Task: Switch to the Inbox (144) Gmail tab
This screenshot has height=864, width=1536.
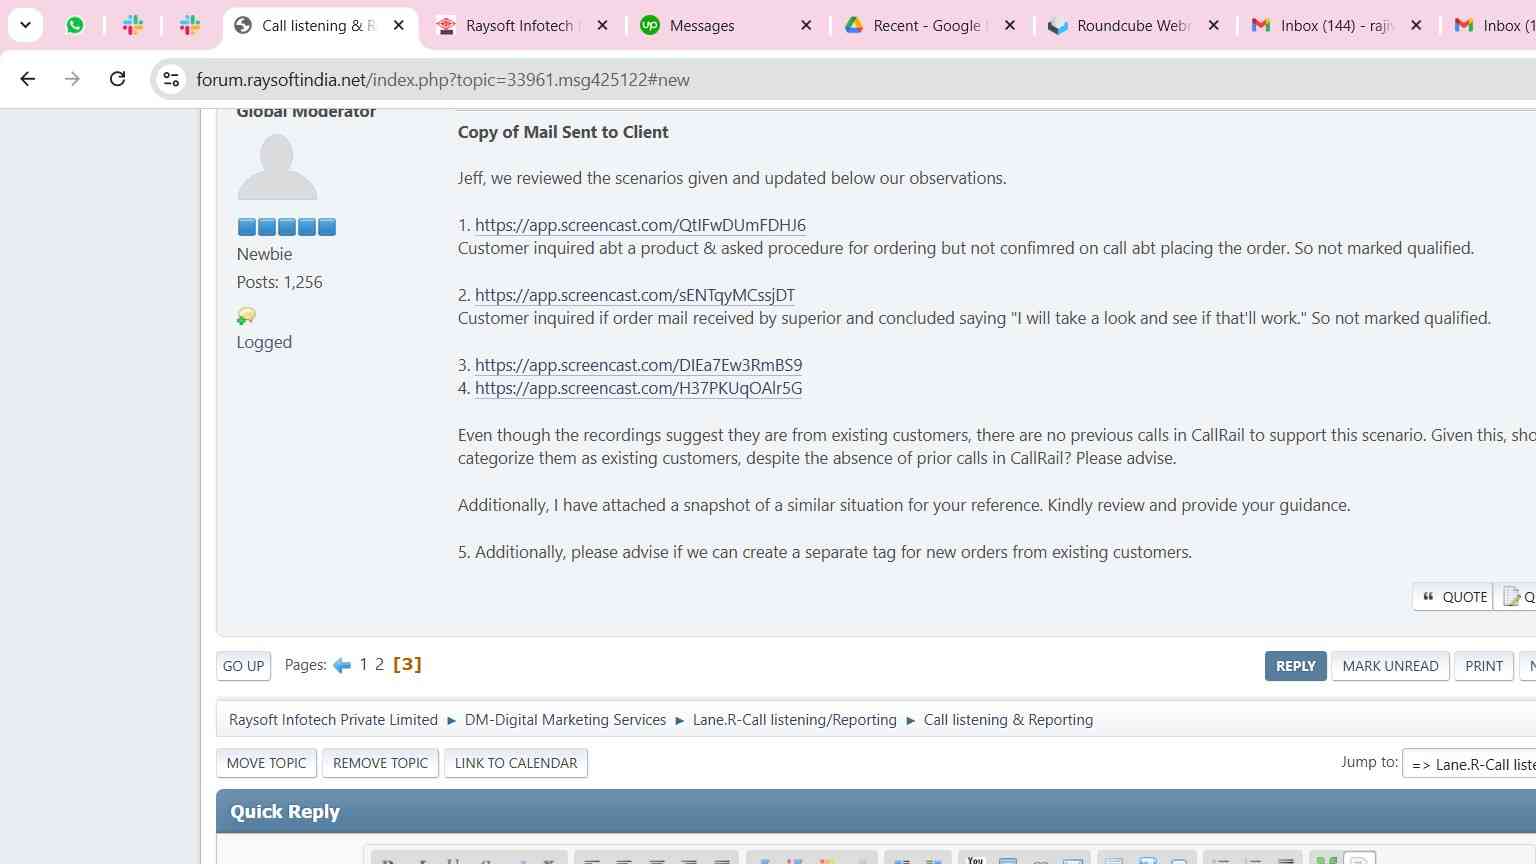Action: click(1336, 26)
